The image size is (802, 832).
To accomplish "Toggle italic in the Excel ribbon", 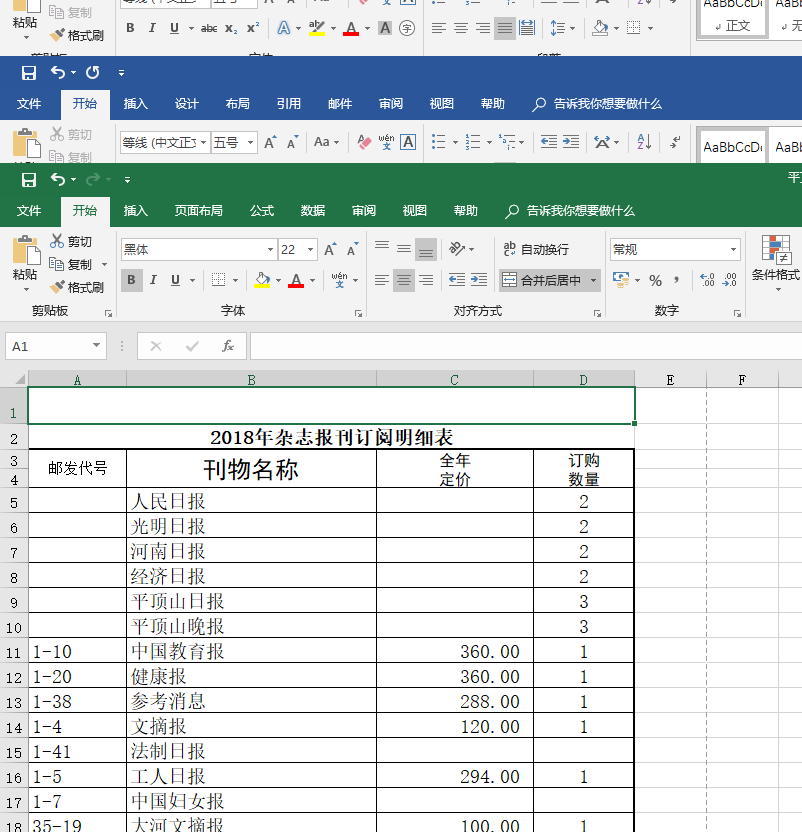I will tap(153, 280).
